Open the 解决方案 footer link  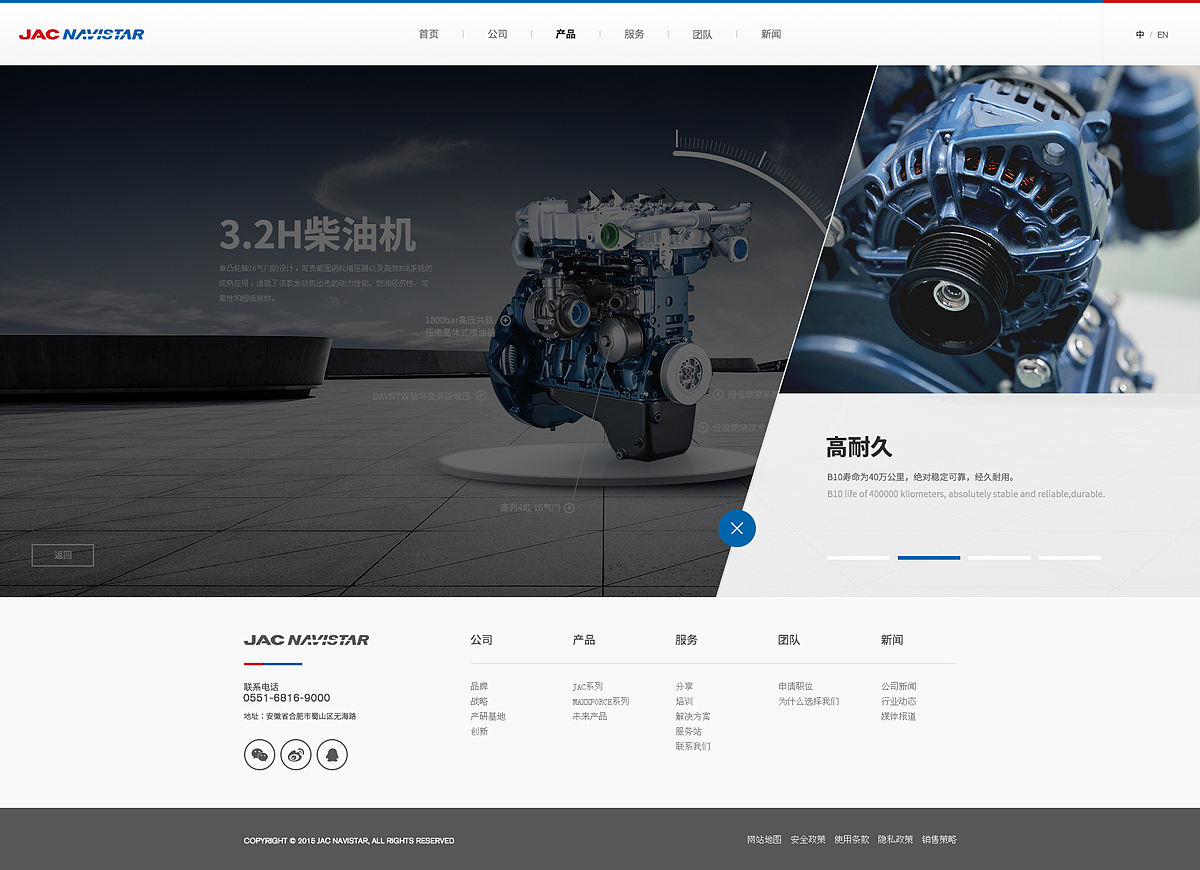tap(693, 716)
